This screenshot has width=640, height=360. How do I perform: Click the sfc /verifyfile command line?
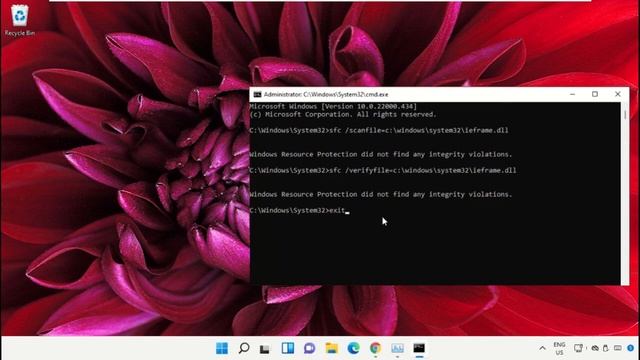tap(383, 170)
